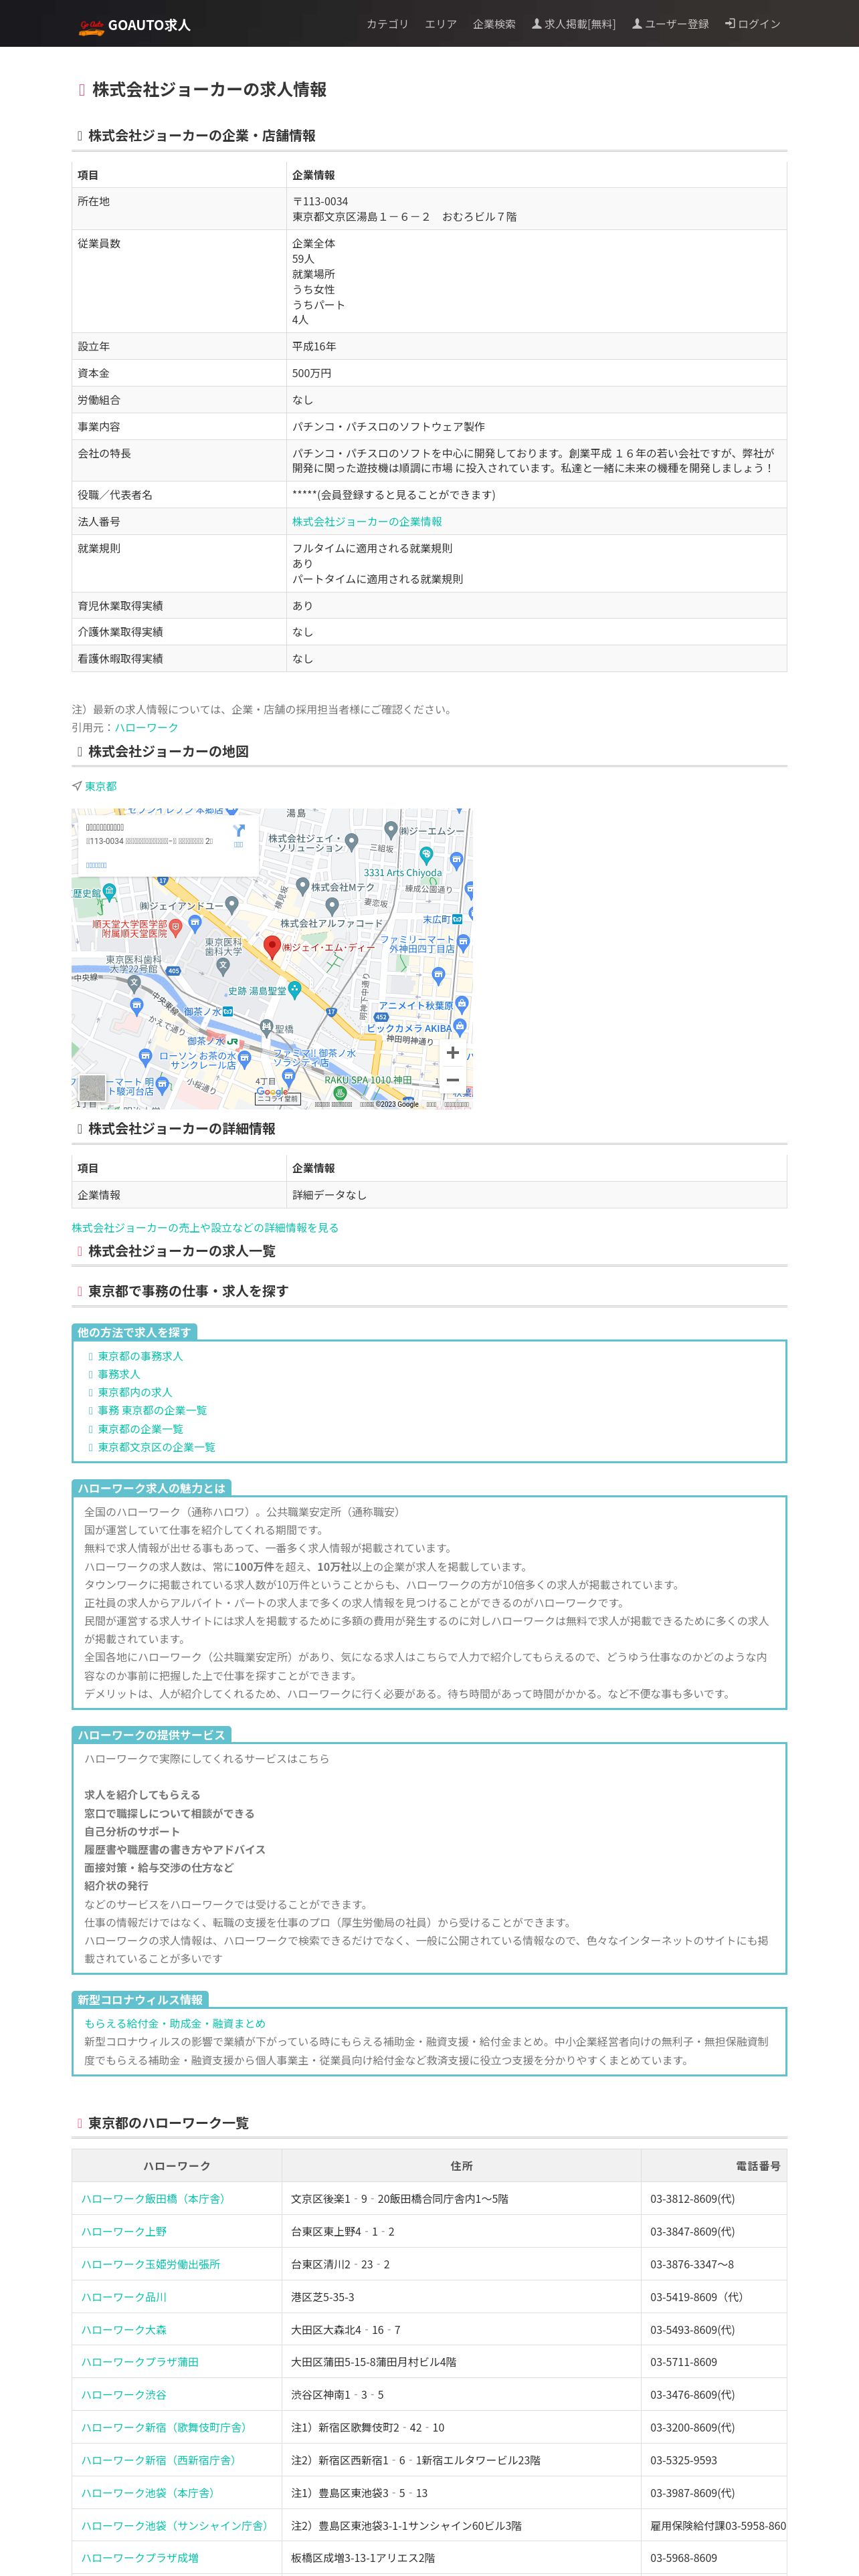
Task: Click the 東京都 link above the map
Action: (100, 786)
